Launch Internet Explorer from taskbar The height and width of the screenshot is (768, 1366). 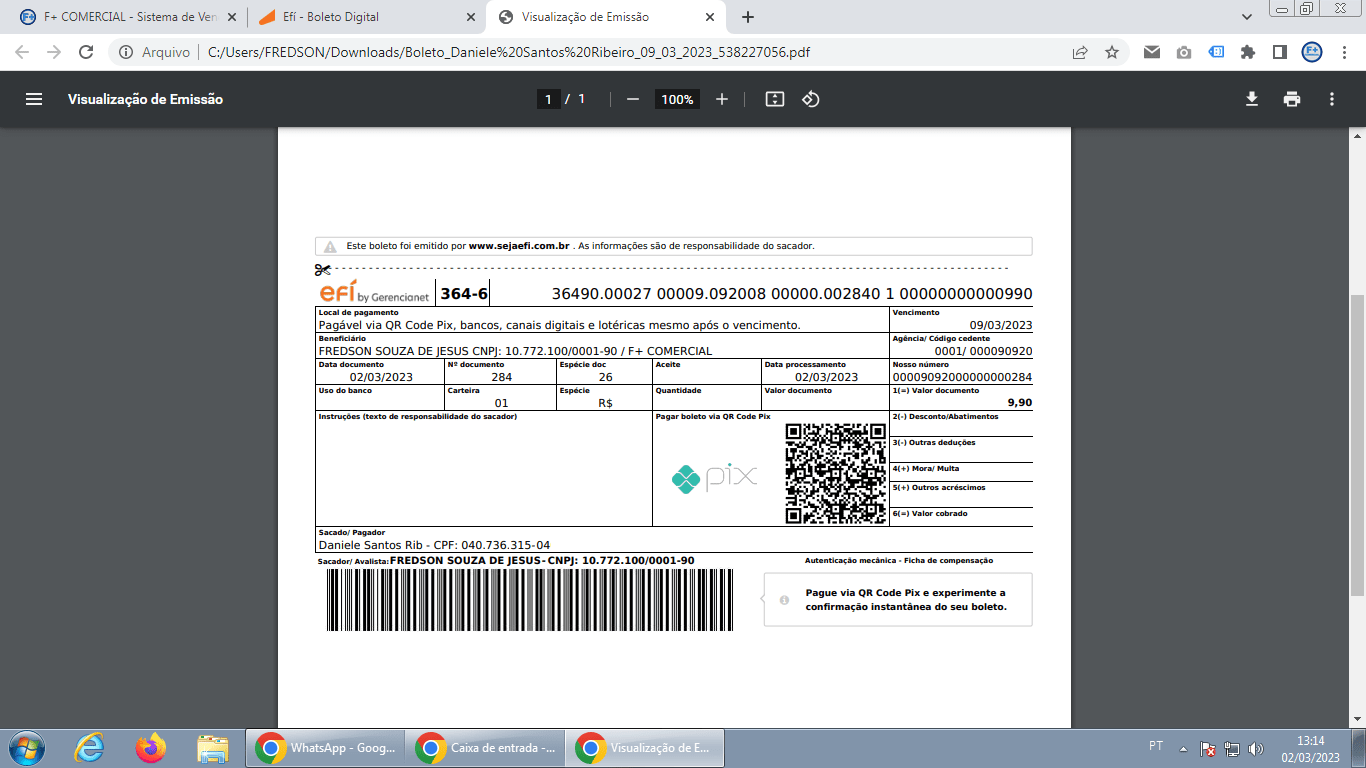point(89,748)
